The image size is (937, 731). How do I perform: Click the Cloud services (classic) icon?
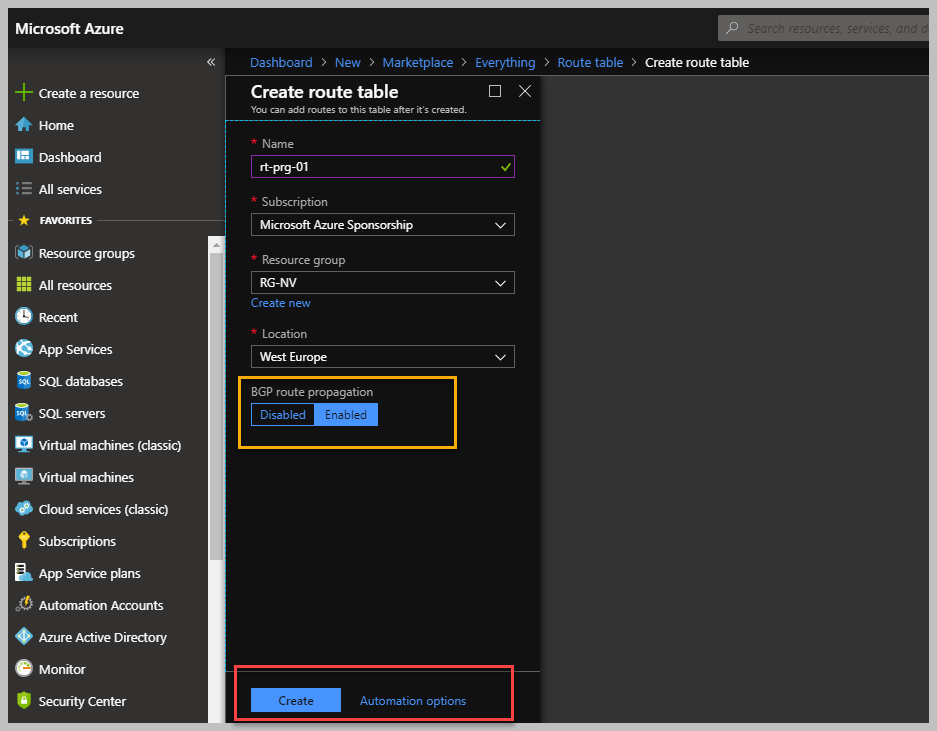coord(24,509)
